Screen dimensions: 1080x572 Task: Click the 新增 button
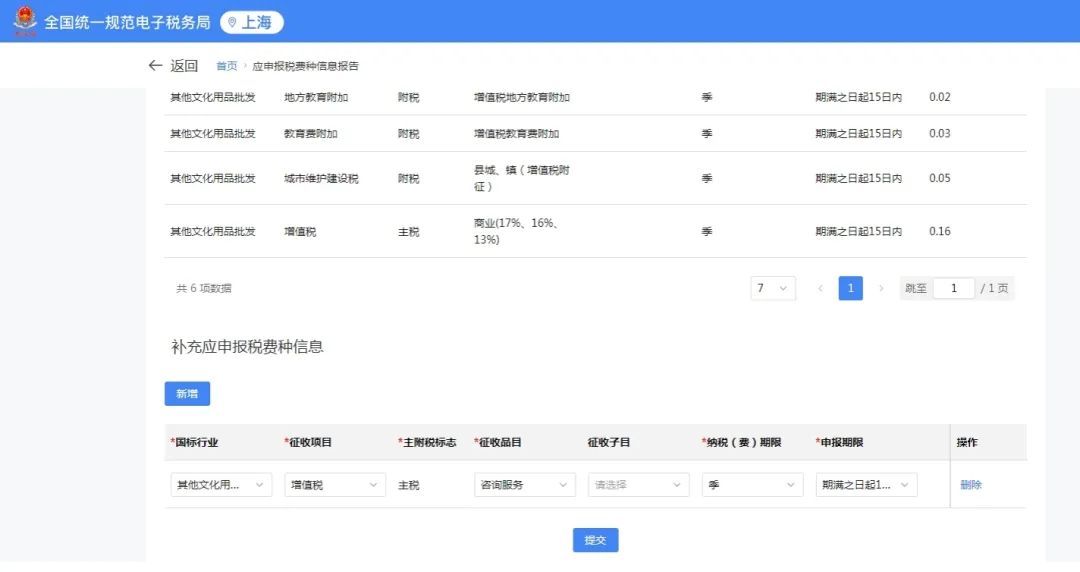[x=187, y=394]
